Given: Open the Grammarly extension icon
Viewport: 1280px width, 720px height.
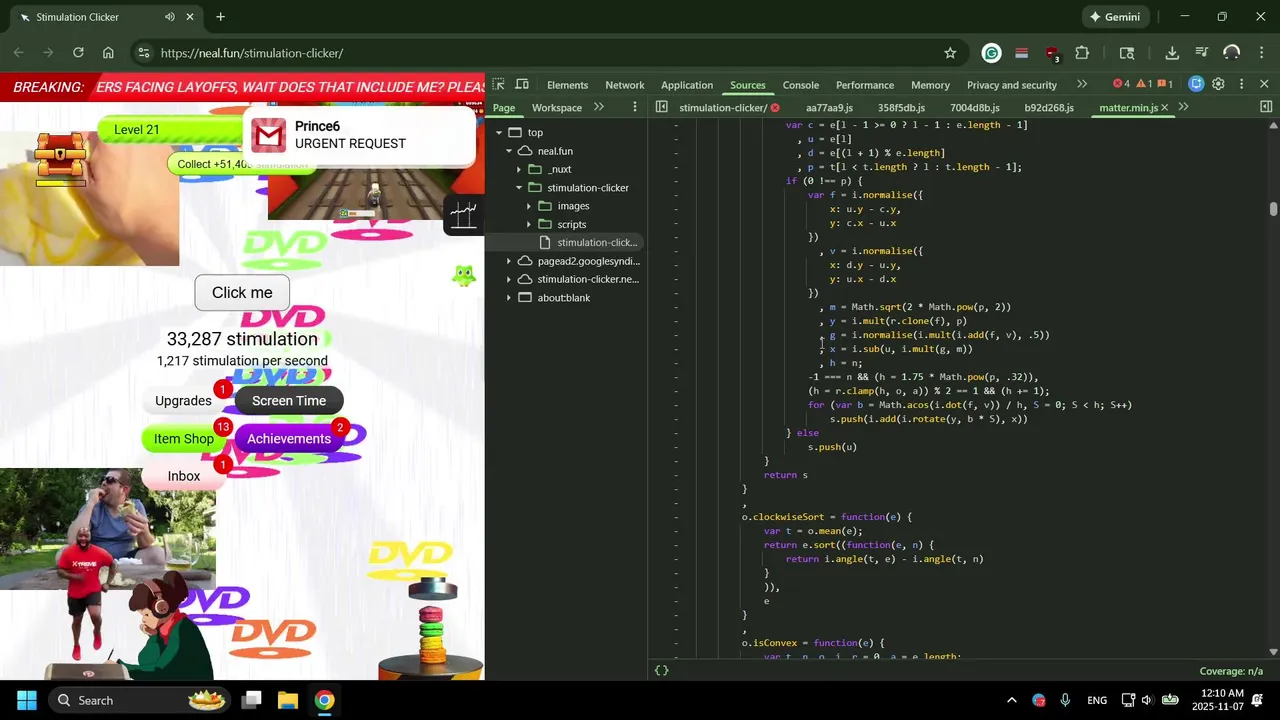Looking at the screenshot, I should point(991,53).
